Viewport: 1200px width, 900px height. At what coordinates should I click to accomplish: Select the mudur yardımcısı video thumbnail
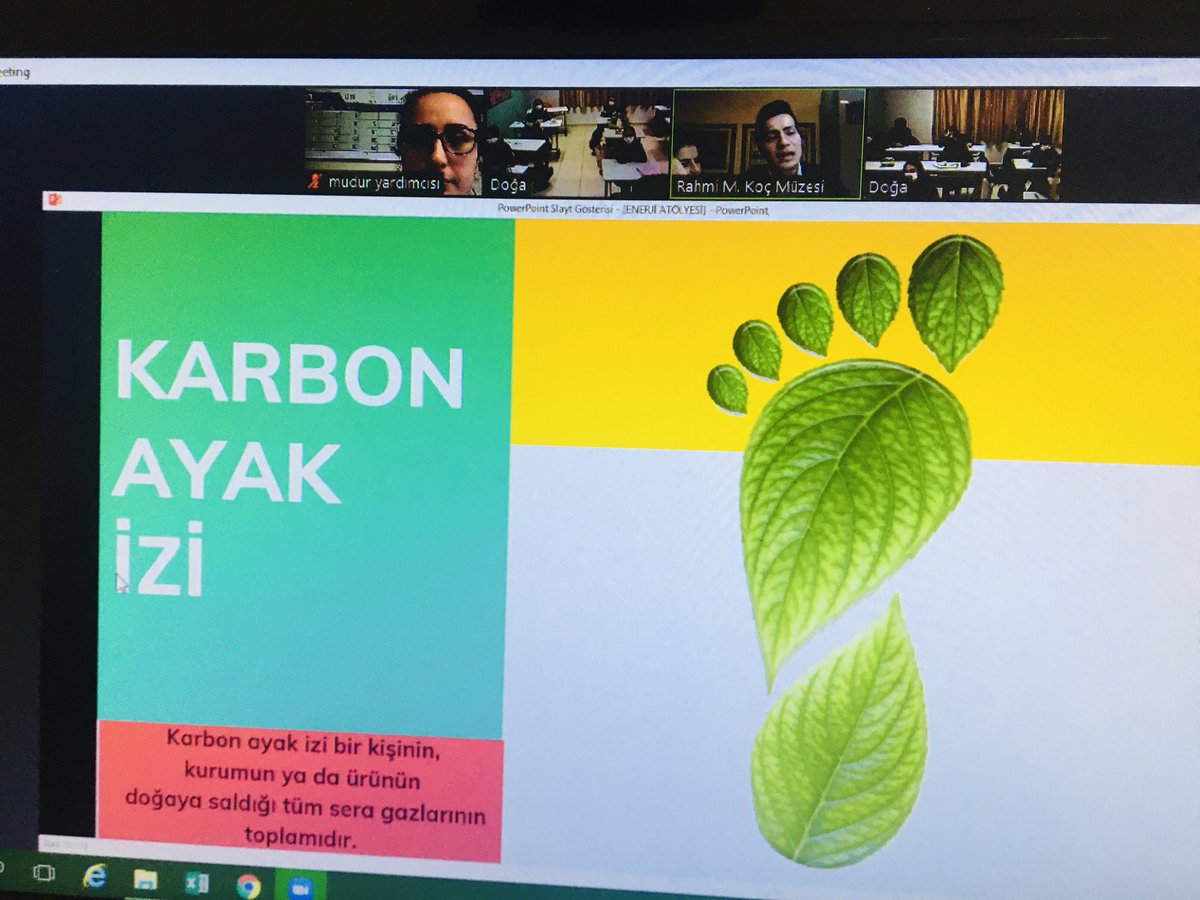[x=394, y=141]
